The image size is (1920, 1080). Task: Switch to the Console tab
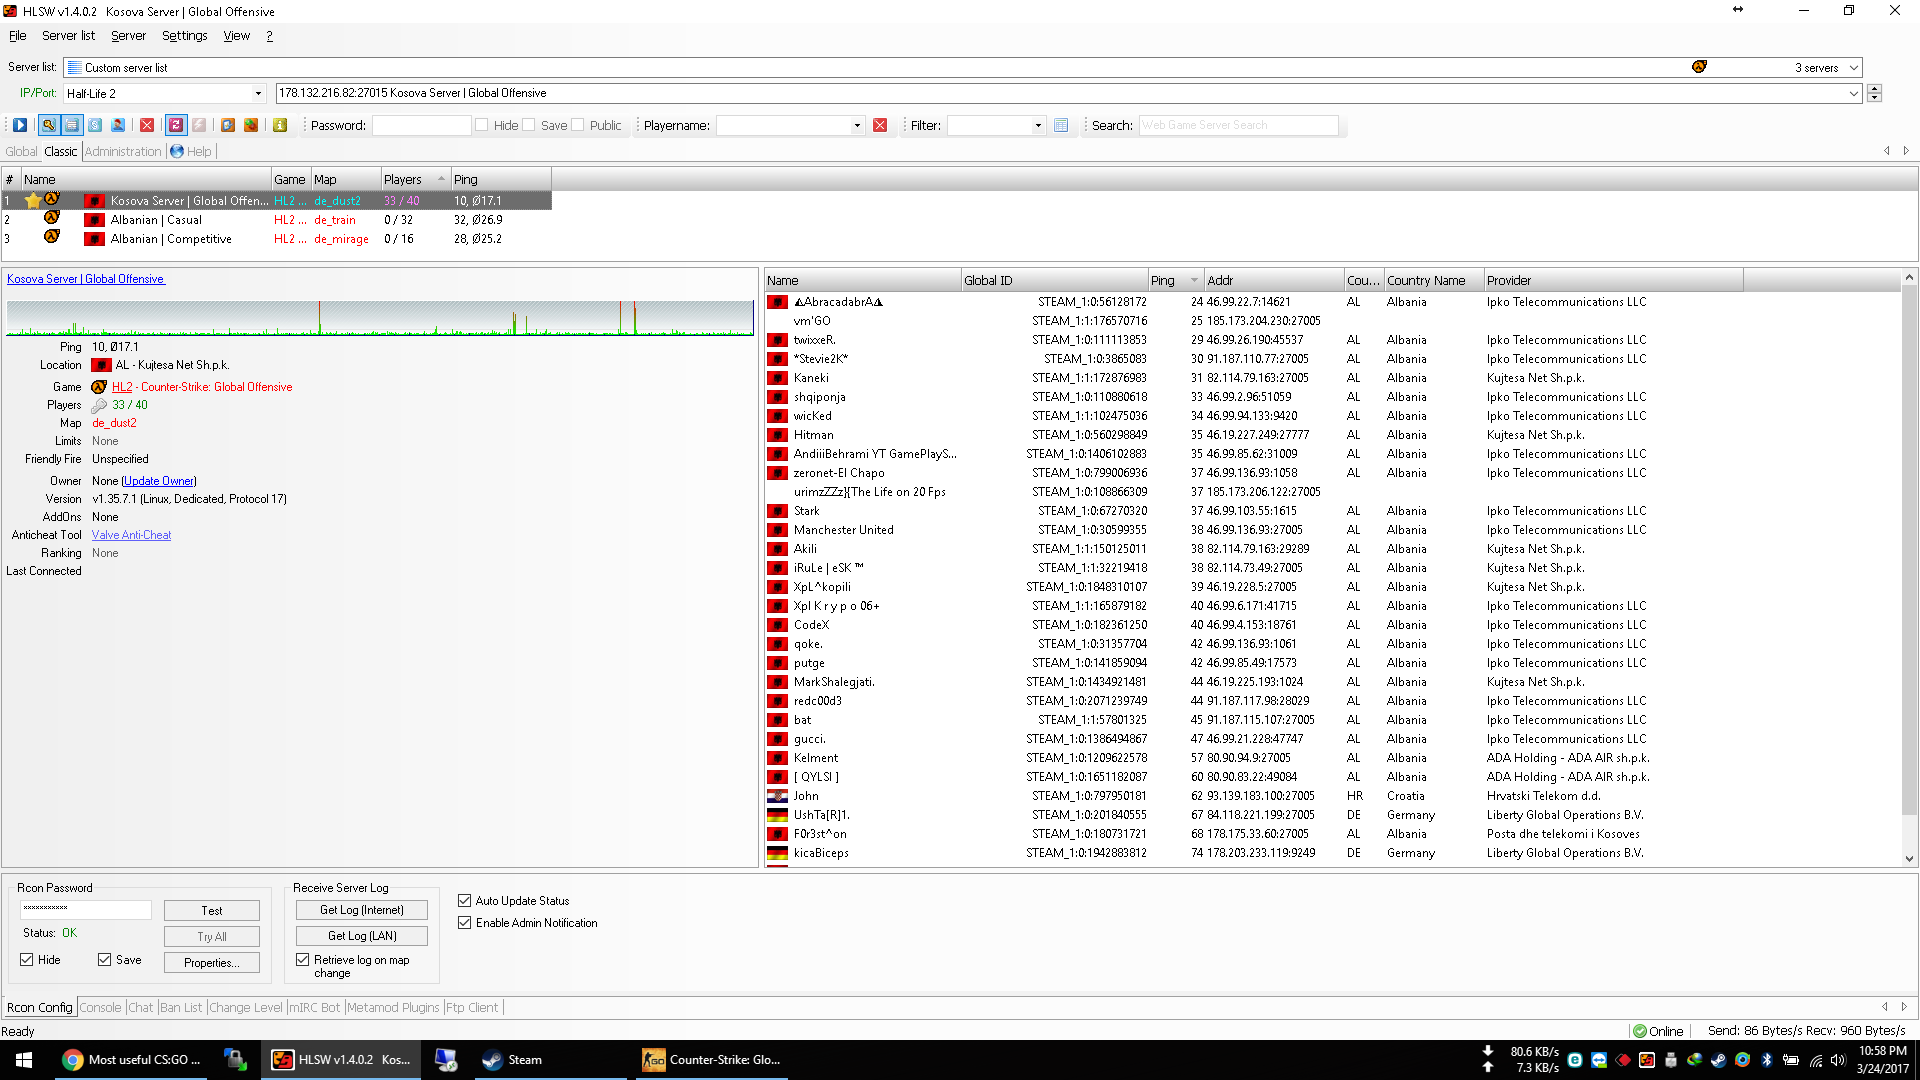100,1007
